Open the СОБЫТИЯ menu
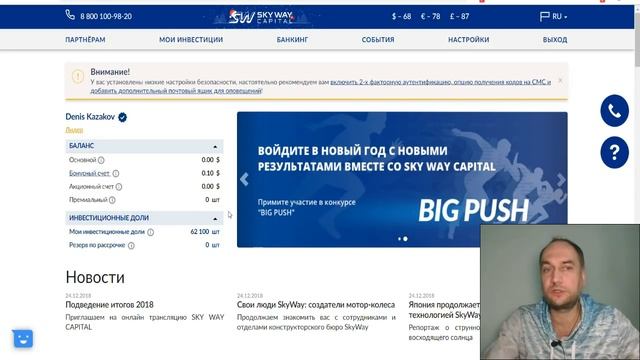This screenshot has height=360, width=640. (x=378, y=40)
